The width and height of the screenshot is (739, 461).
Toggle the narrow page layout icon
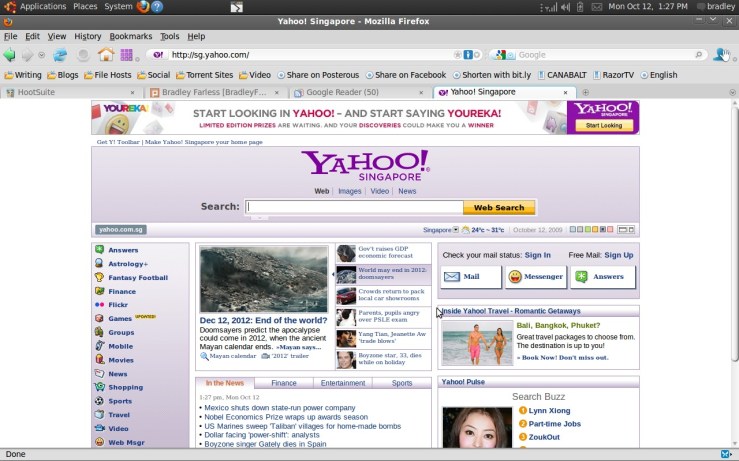tap(633, 229)
